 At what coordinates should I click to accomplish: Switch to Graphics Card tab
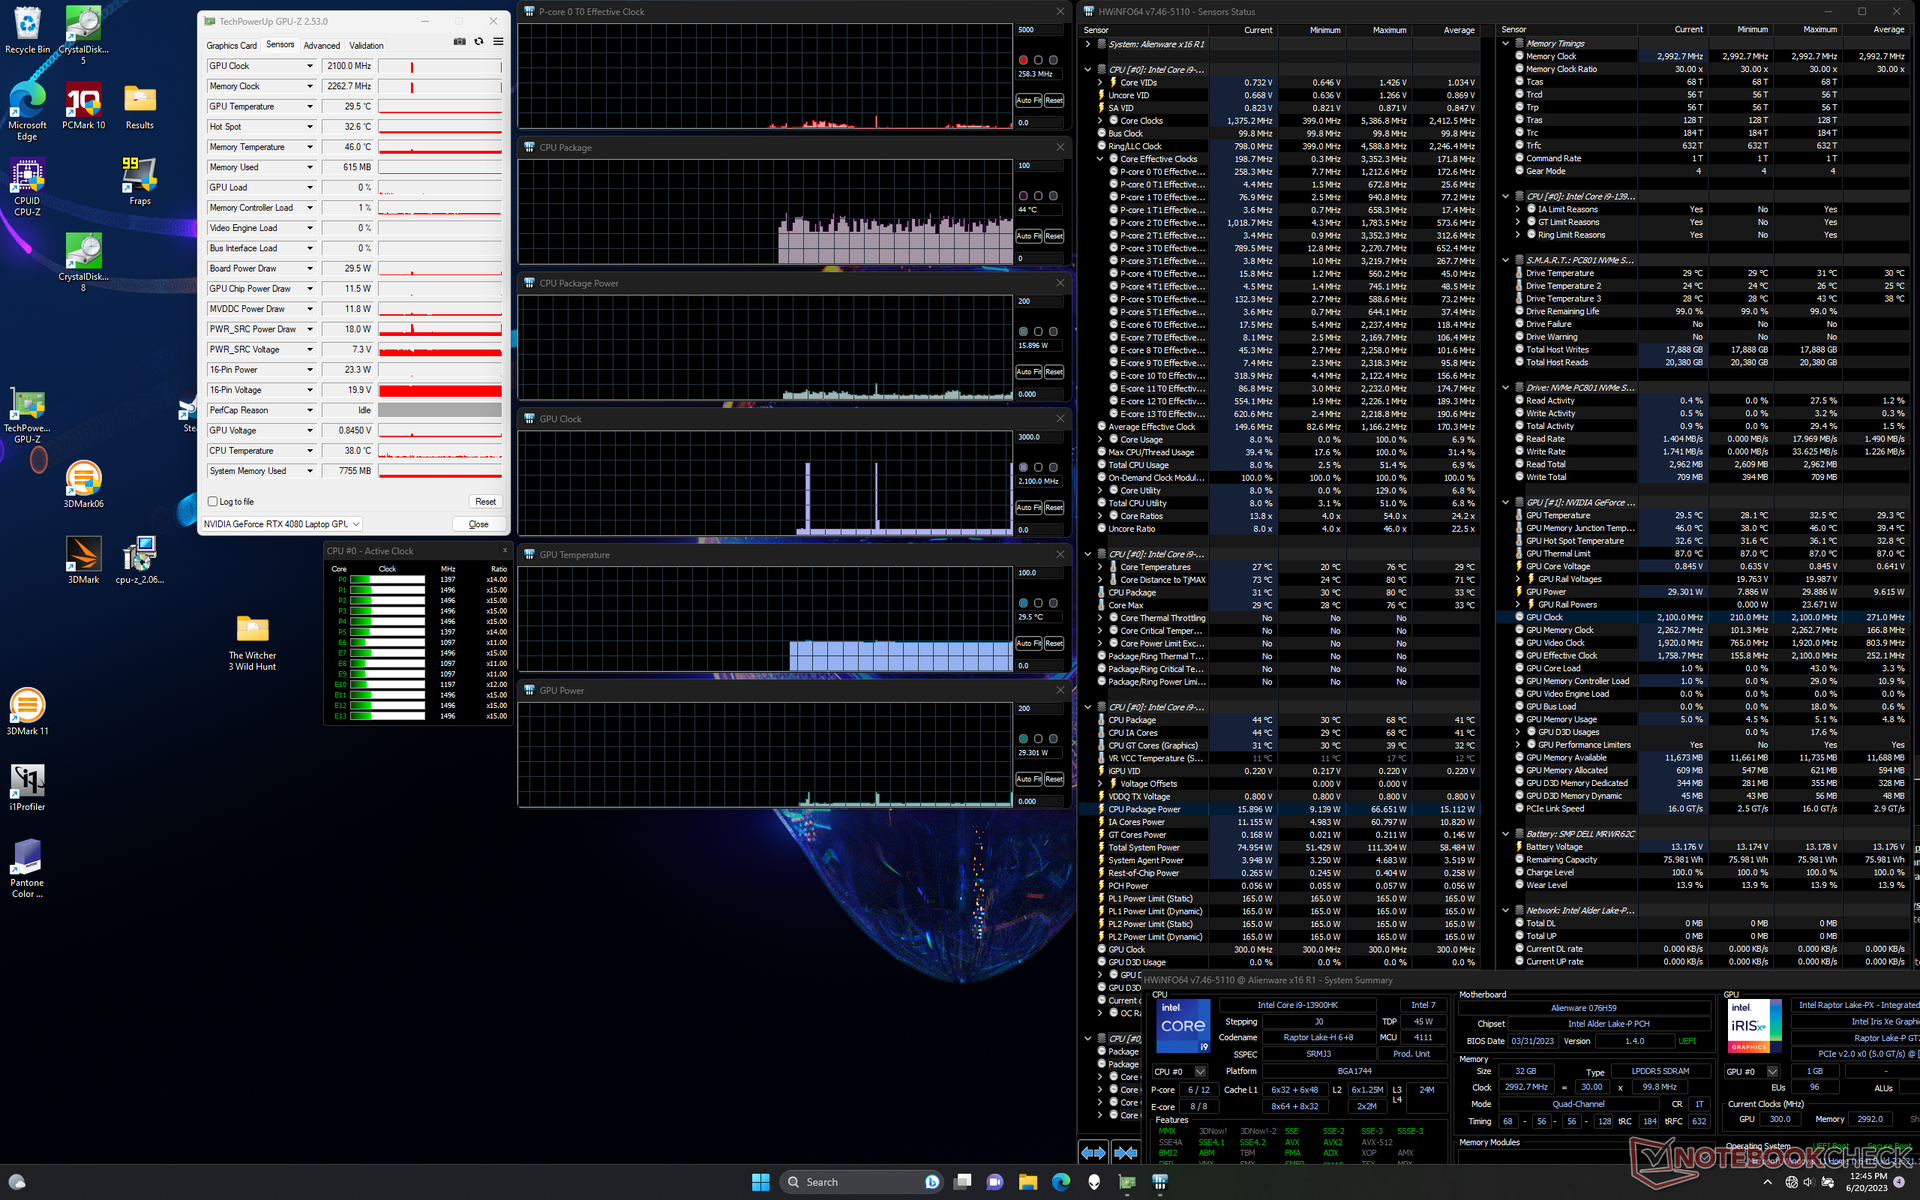coord(231,45)
